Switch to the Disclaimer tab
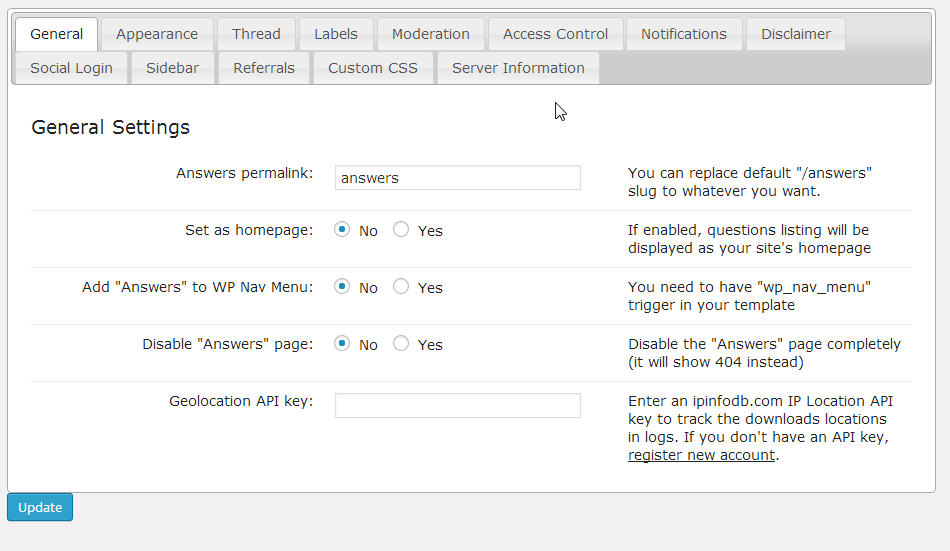 pyautogui.click(x=795, y=34)
